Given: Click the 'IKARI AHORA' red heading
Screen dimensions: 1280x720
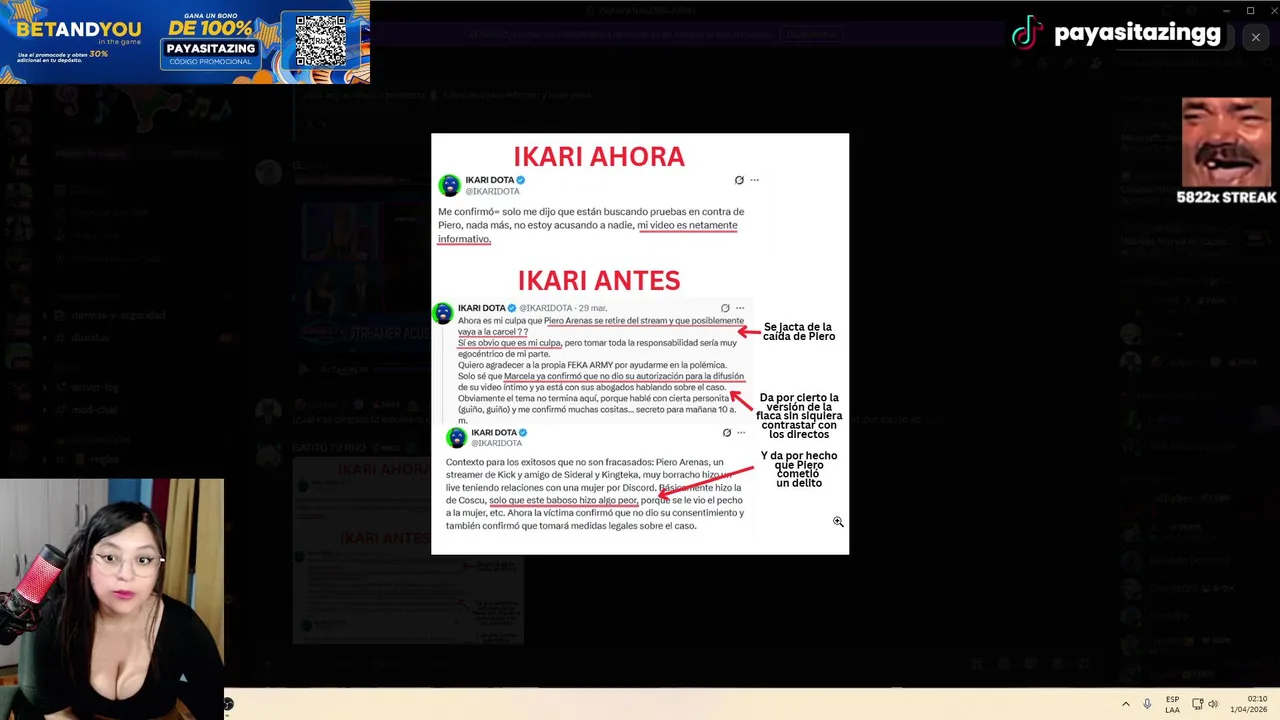Looking at the screenshot, I should coord(599,157).
